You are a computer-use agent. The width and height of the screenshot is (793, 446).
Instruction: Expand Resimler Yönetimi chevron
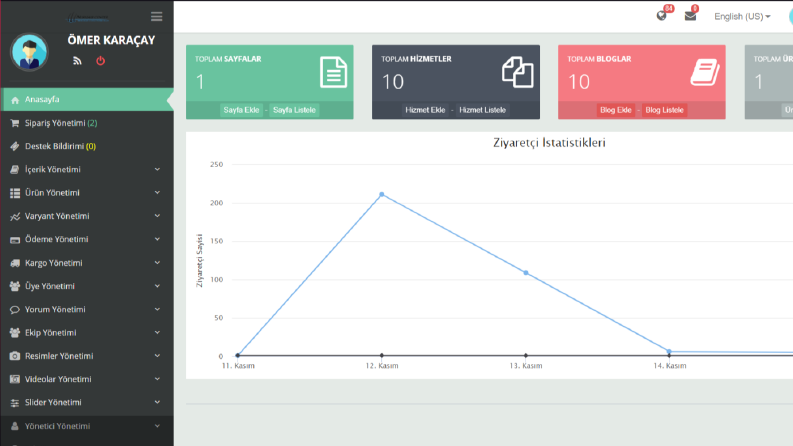(157, 356)
